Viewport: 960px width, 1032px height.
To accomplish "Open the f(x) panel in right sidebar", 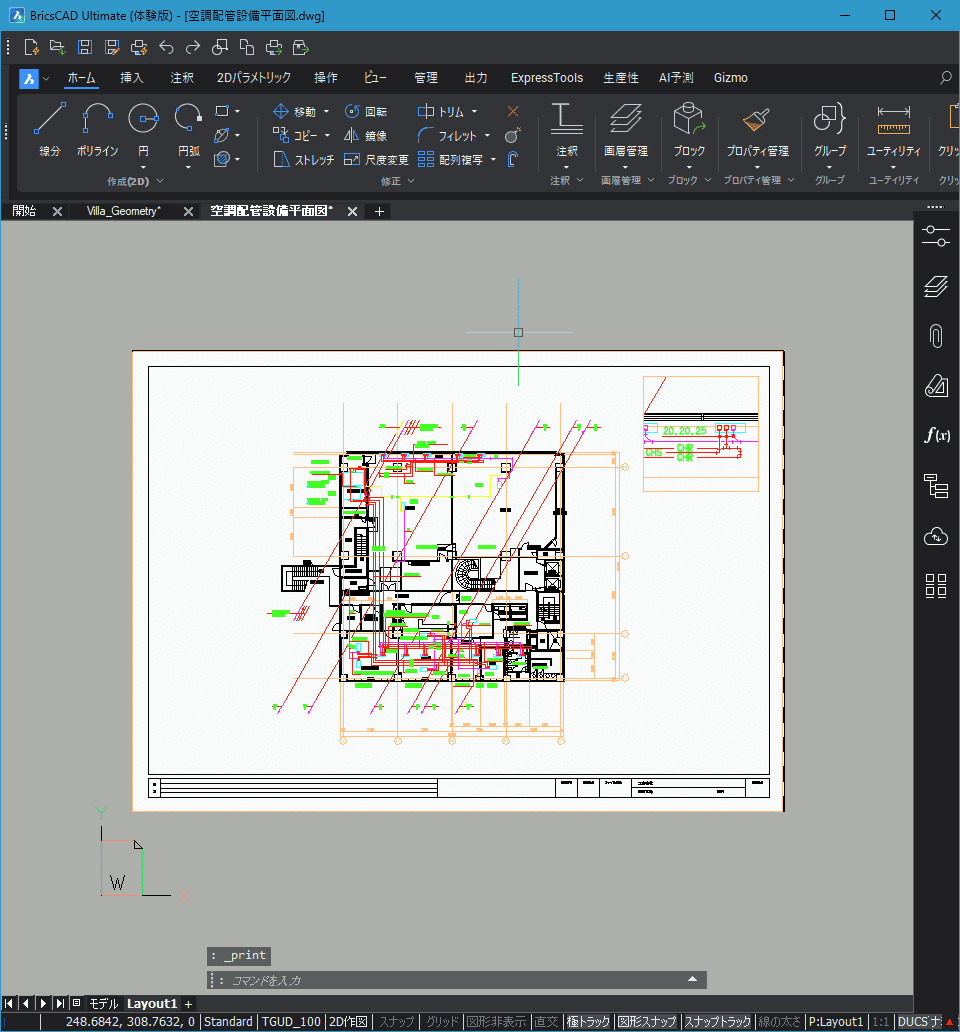I will coord(936,435).
